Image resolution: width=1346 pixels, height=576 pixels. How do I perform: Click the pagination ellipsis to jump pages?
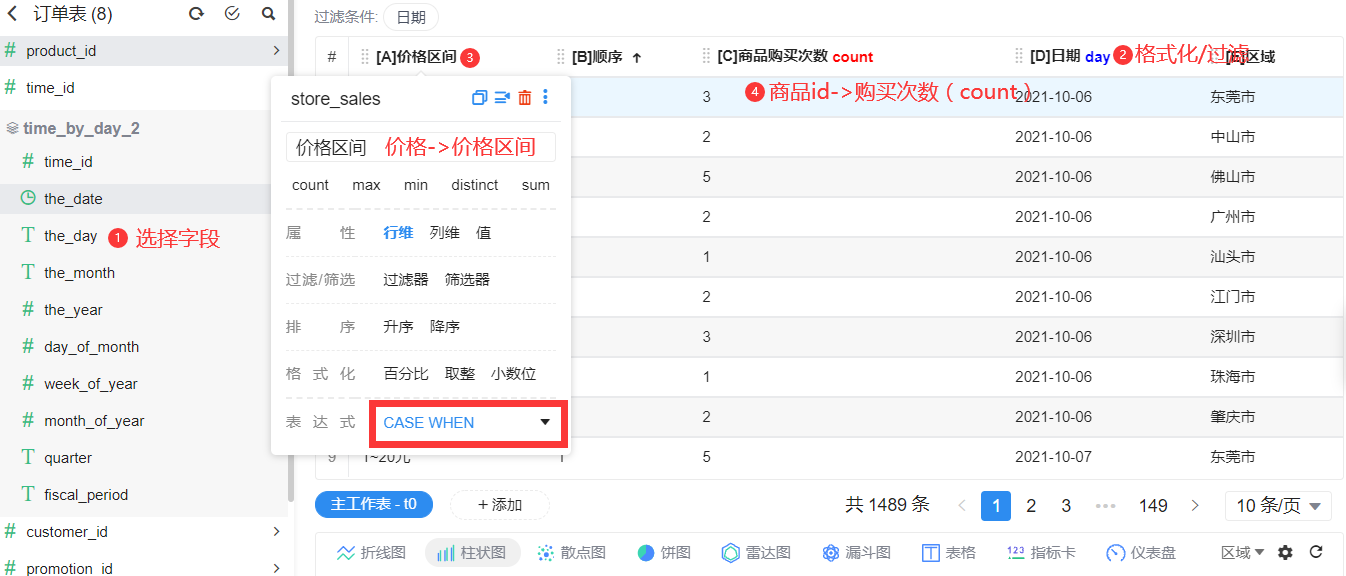tap(1105, 506)
